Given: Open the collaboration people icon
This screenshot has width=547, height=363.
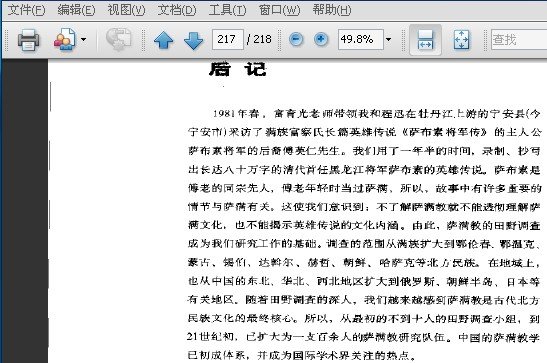Looking at the screenshot, I should 65,39.
